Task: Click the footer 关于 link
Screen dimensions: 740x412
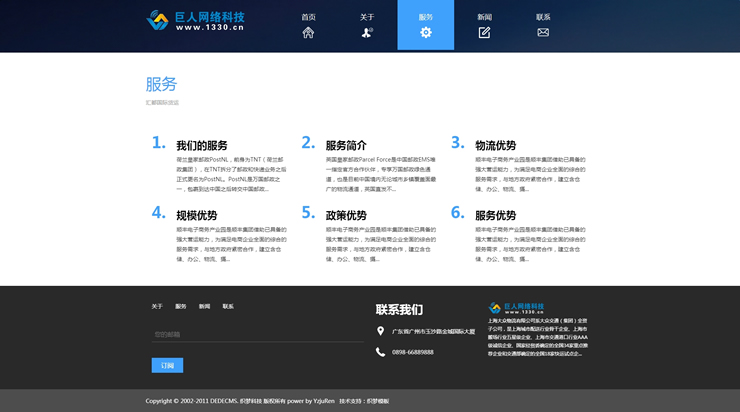Action: tap(157, 306)
